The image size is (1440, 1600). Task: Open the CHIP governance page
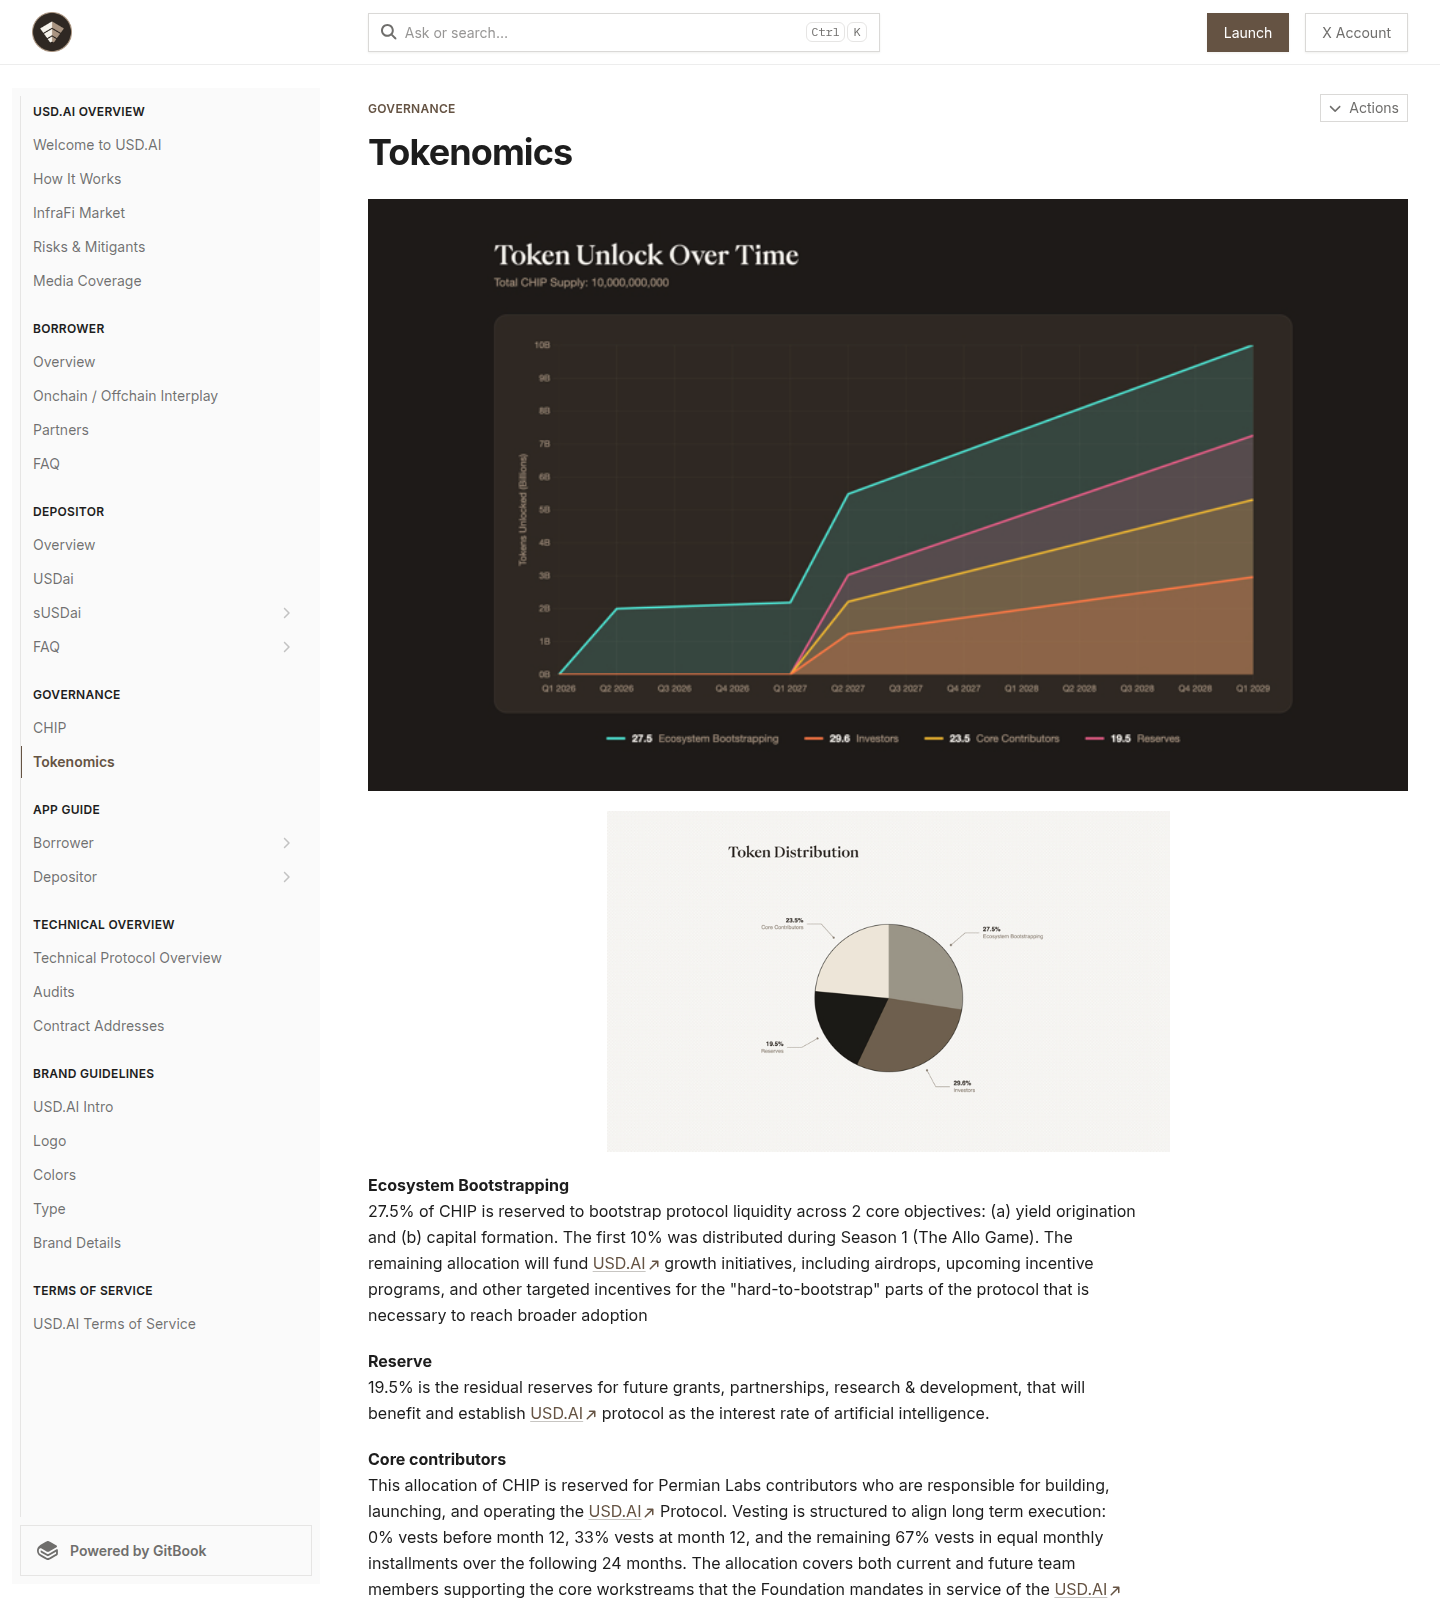coord(50,728)
